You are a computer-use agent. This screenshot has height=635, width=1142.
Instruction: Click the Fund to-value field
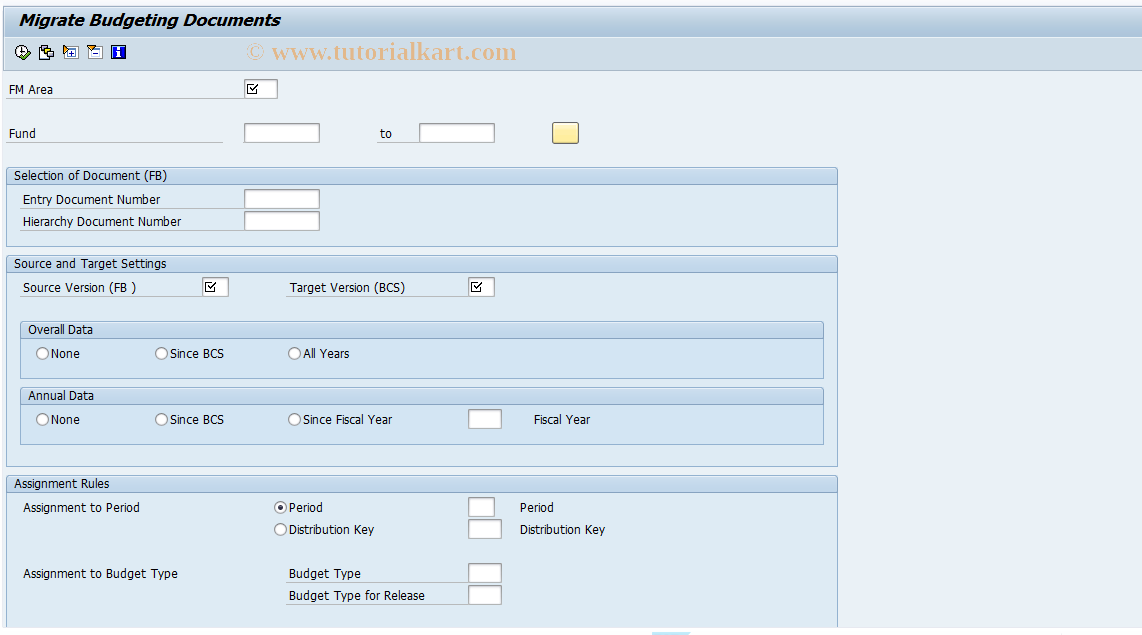pos(457,133)
